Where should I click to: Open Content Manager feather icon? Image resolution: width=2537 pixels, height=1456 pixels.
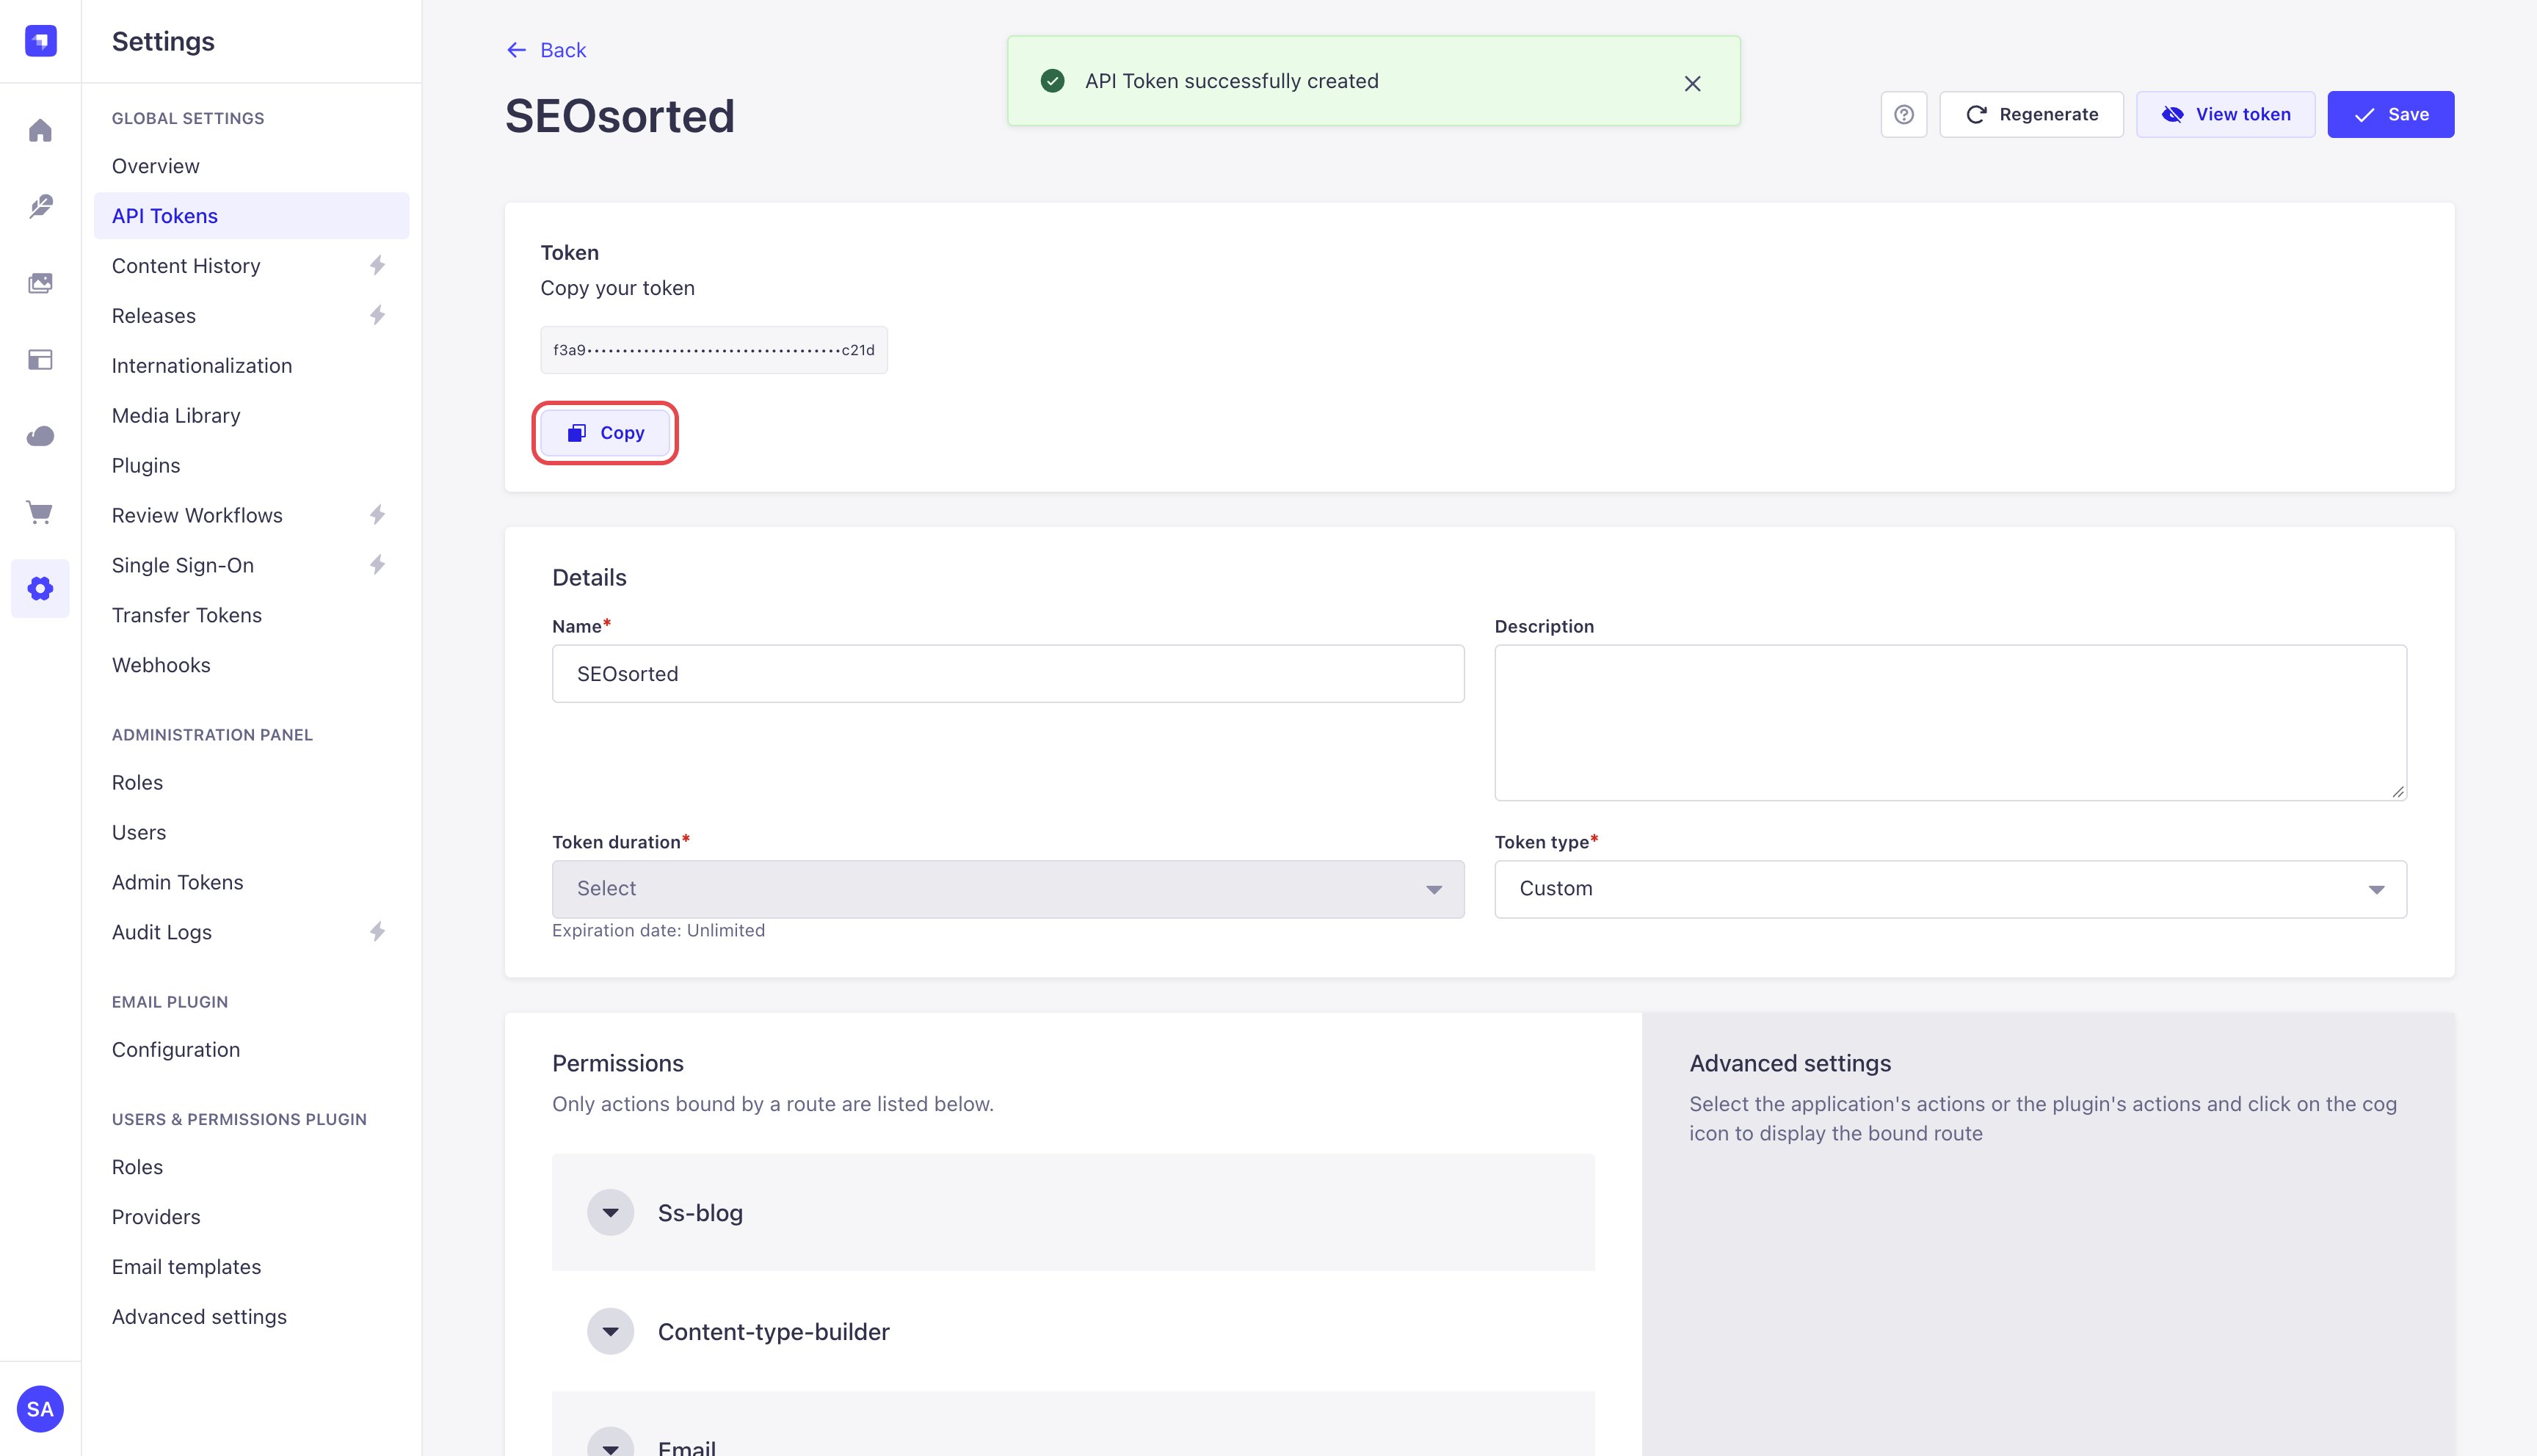pyautogui.click(x=40, y=206)
